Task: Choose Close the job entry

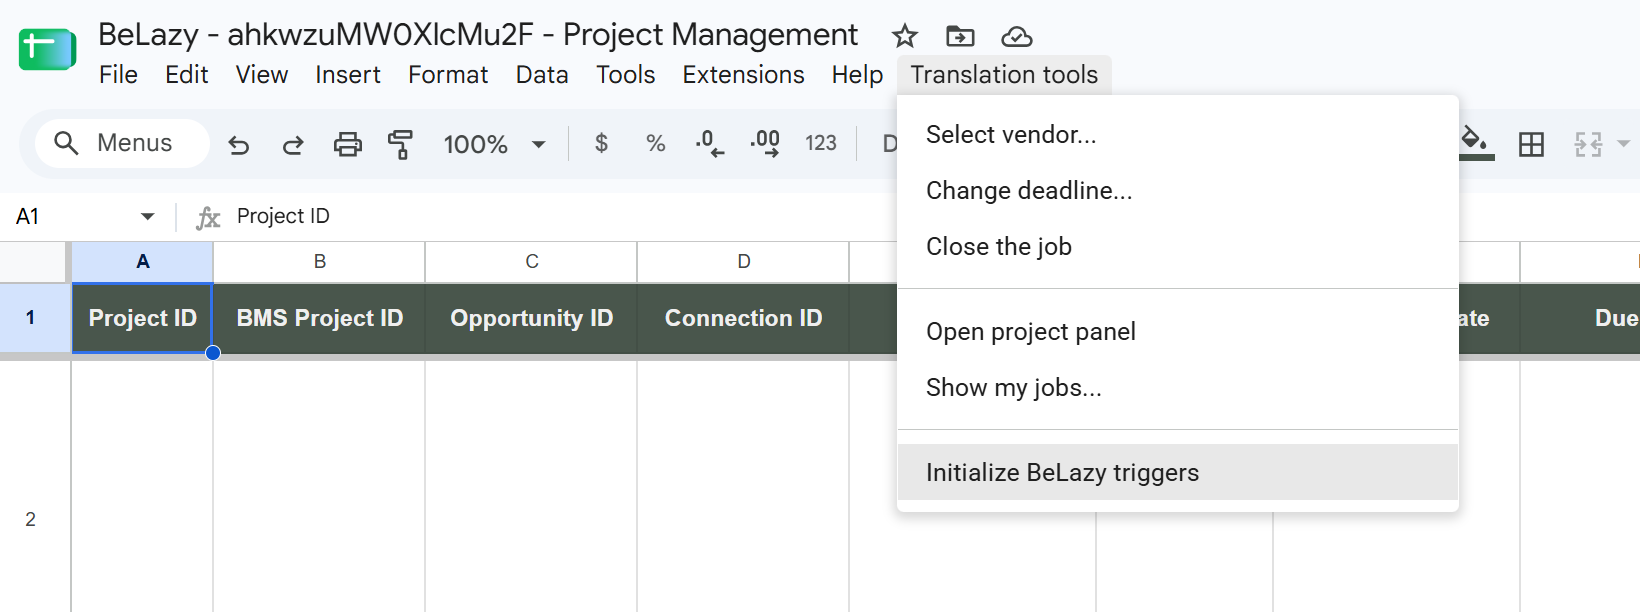Action: coord(1178,246)
